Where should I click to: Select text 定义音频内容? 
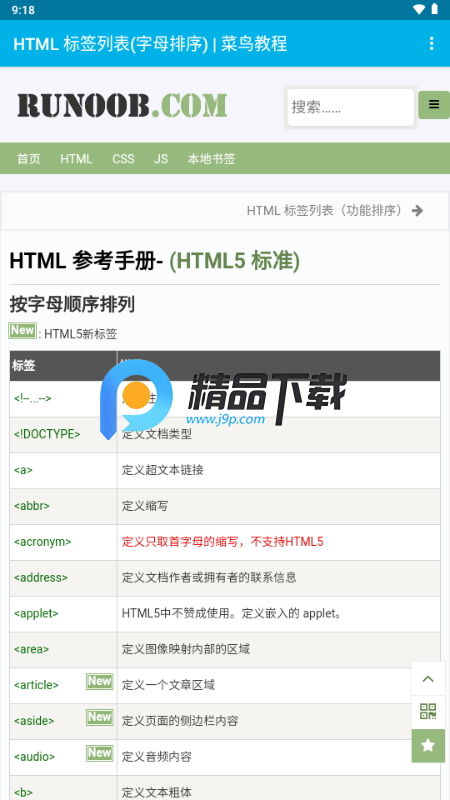click(x=157, y=757)
